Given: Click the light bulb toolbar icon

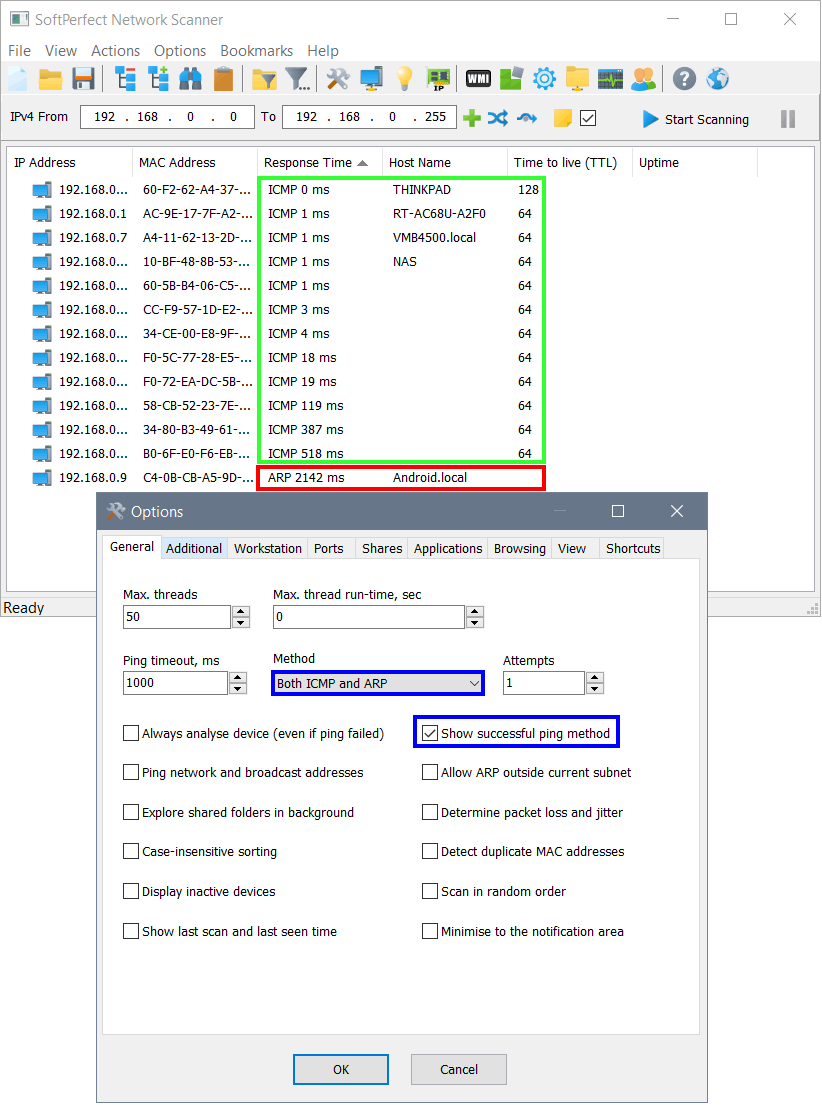Looking at the screenshot, I should tap(405, 79).
